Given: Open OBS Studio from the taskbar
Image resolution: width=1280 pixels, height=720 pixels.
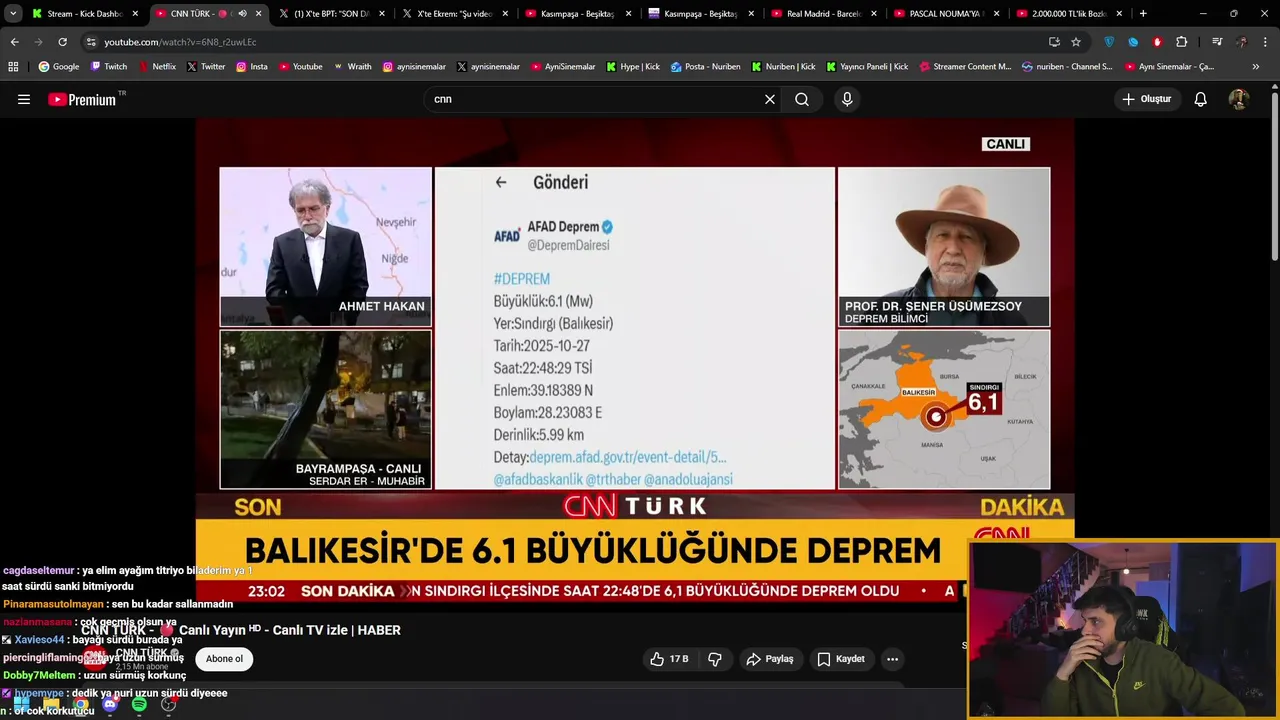Looking at the screenshot, I should [168, 704].
